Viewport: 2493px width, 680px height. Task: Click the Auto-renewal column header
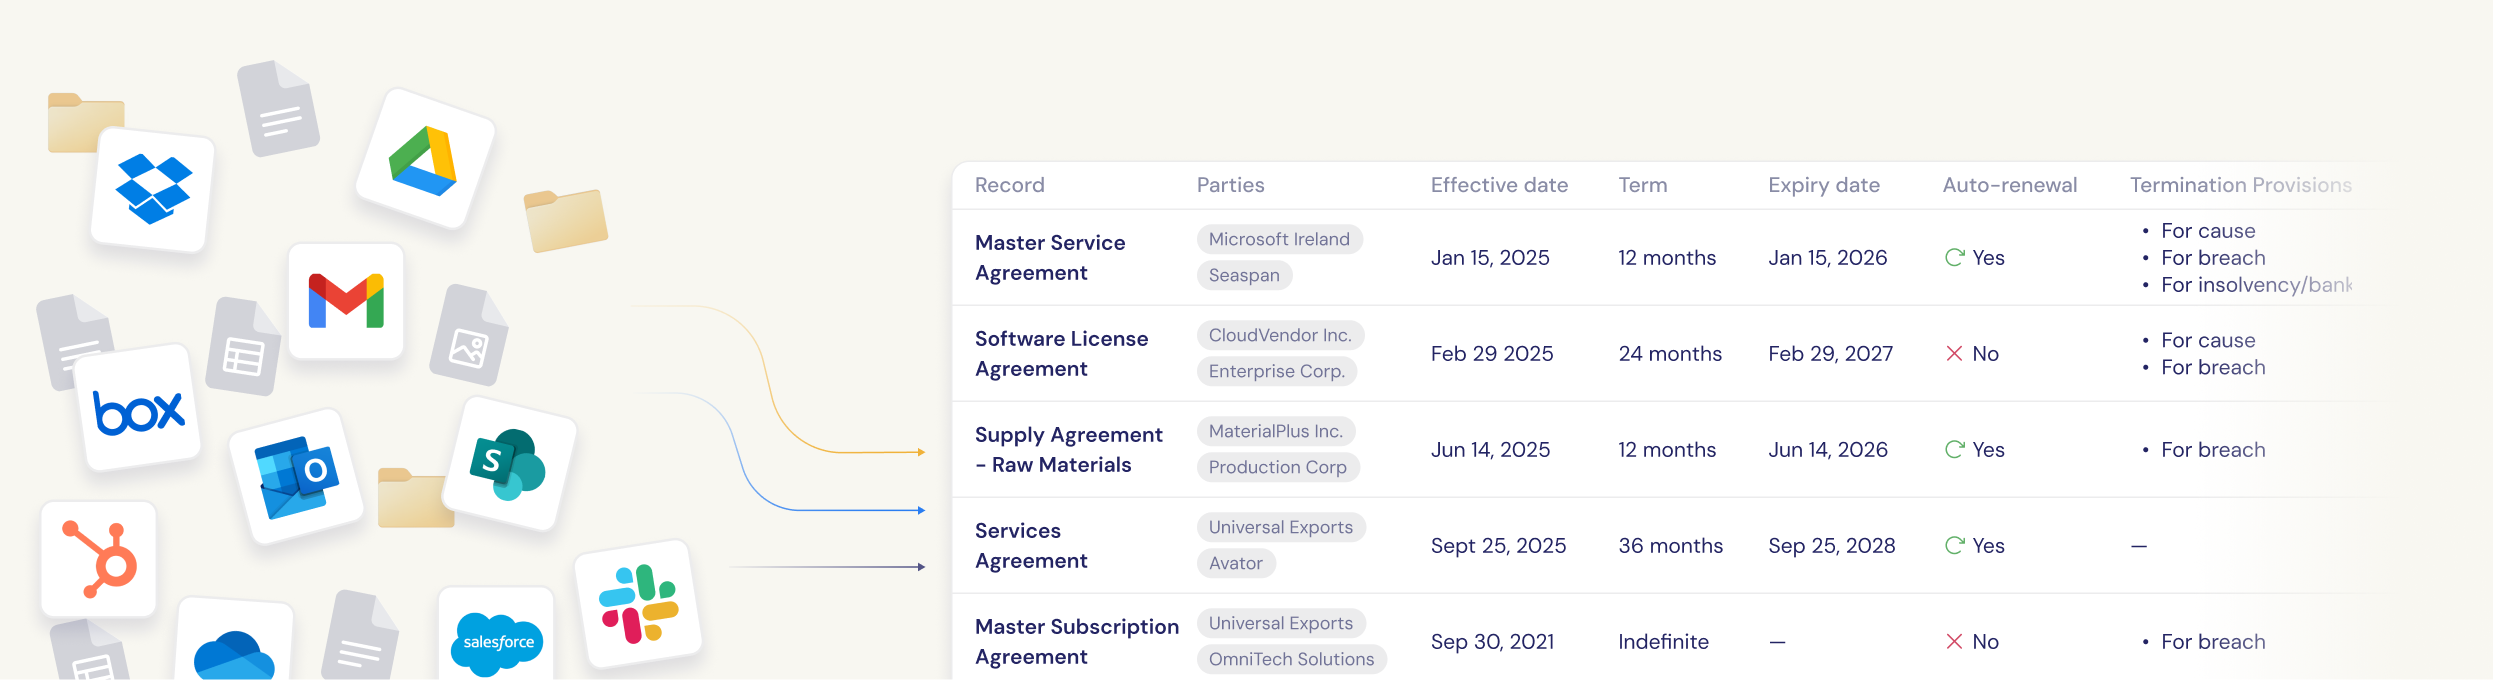[2009, 185]
